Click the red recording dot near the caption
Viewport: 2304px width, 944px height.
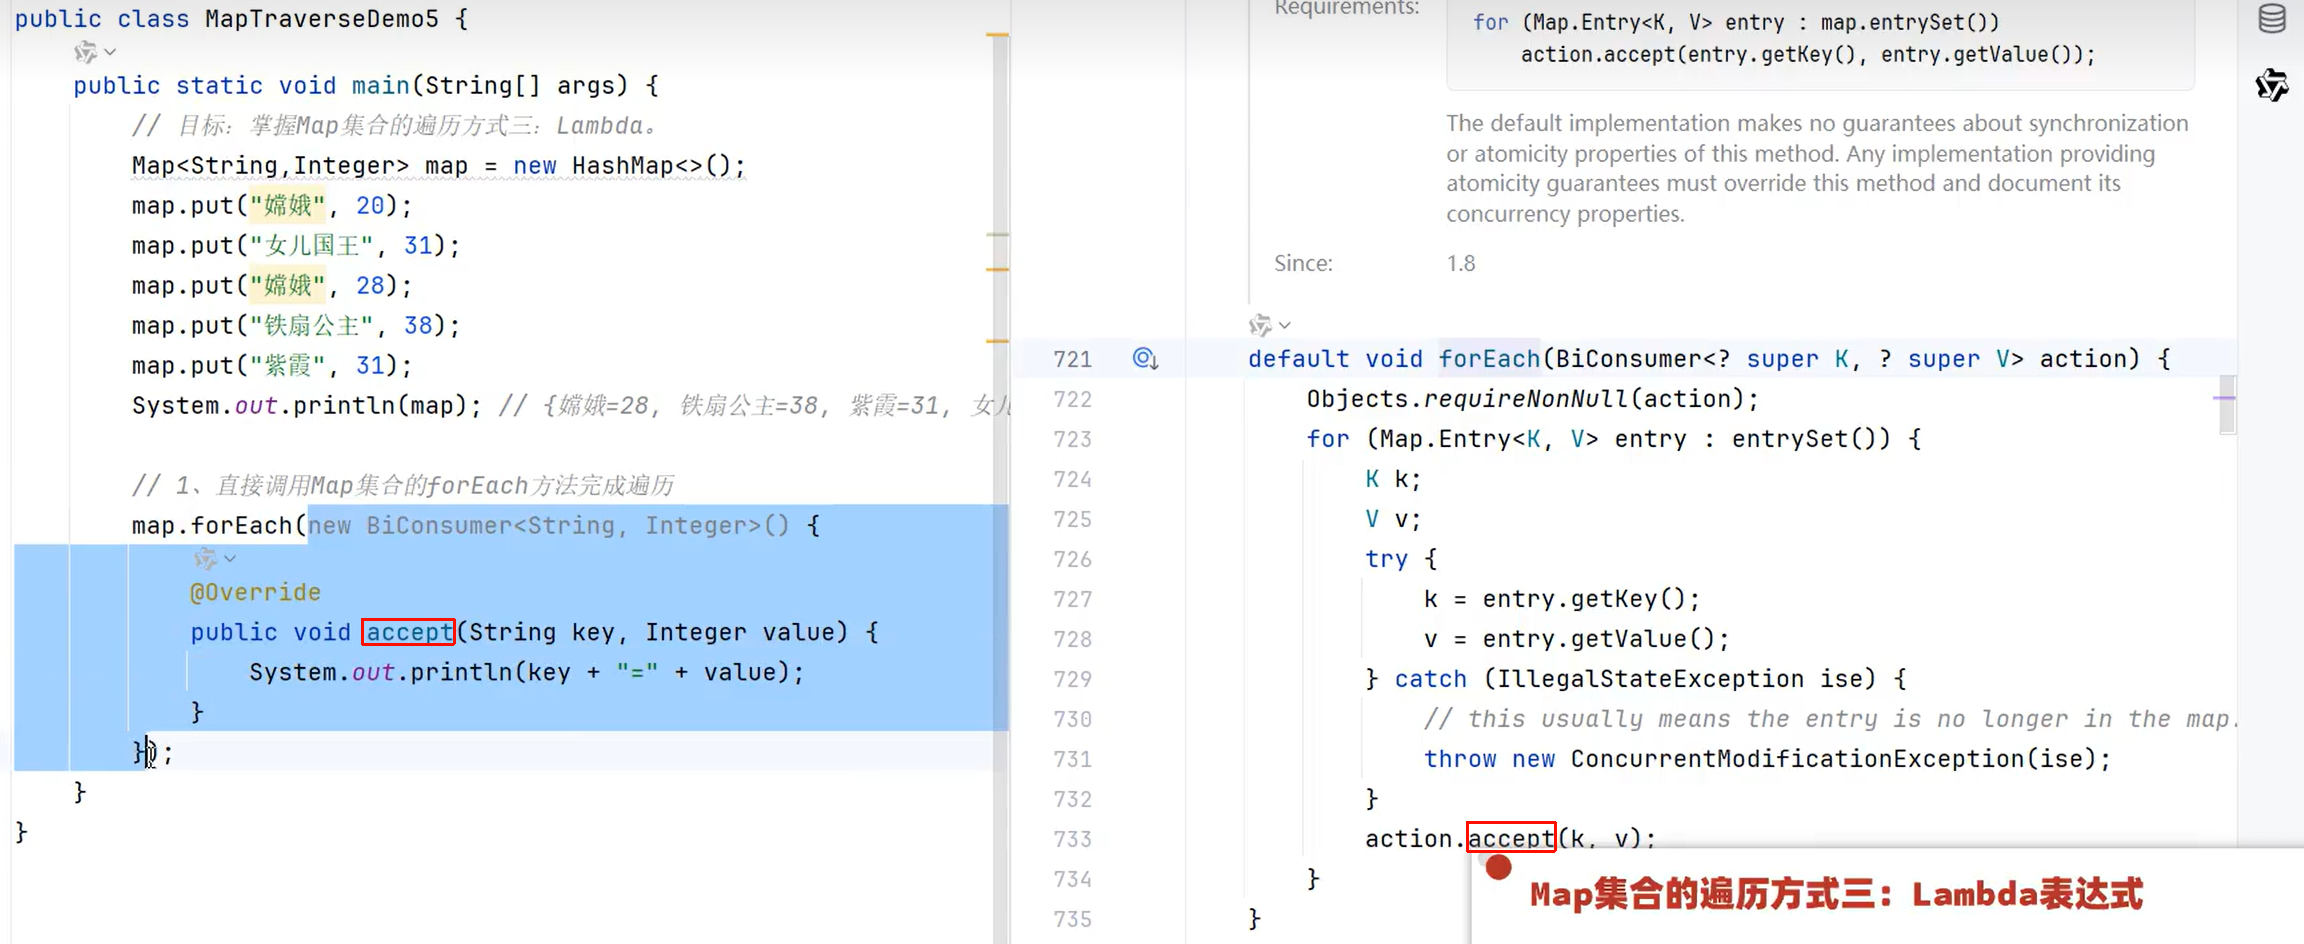point(1497,867)
